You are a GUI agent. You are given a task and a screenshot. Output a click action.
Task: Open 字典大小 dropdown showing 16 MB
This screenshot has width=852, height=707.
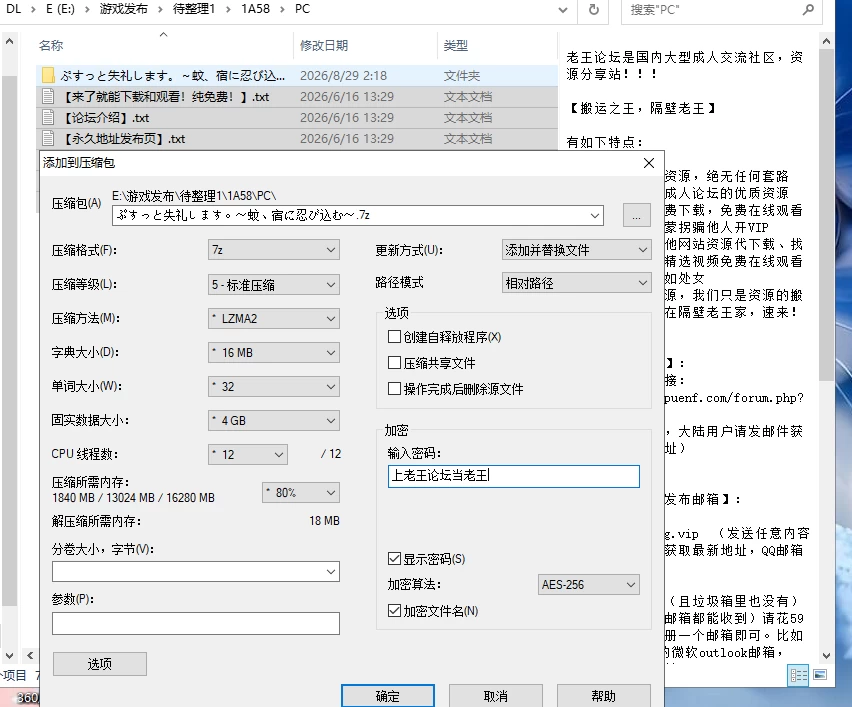274,353
